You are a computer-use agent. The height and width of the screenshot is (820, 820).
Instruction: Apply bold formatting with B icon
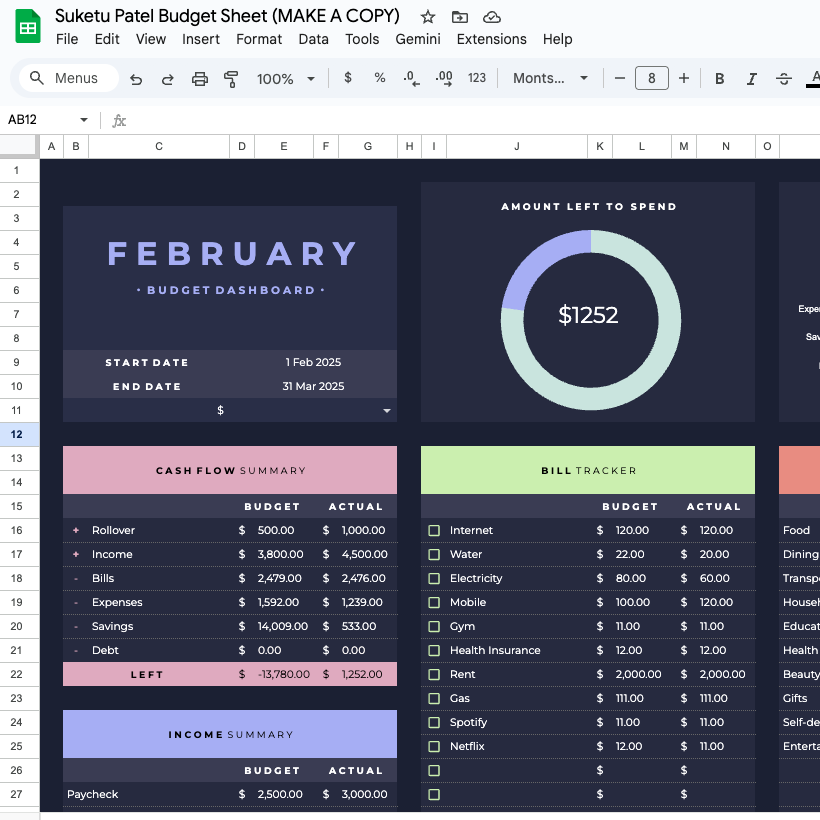[x=719, y=79]
